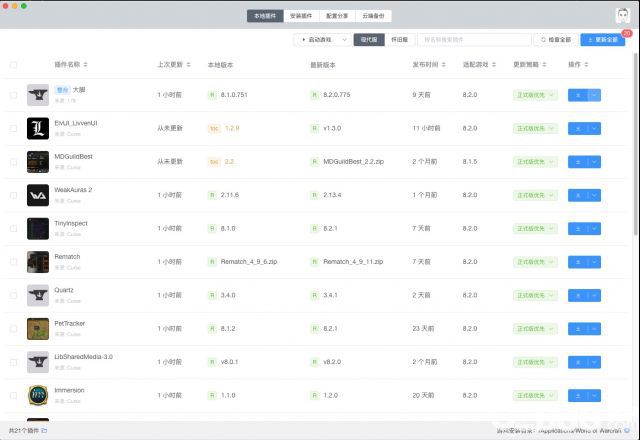Open the 云端备份 tab

pyautogui.click(x=374, y=16)
